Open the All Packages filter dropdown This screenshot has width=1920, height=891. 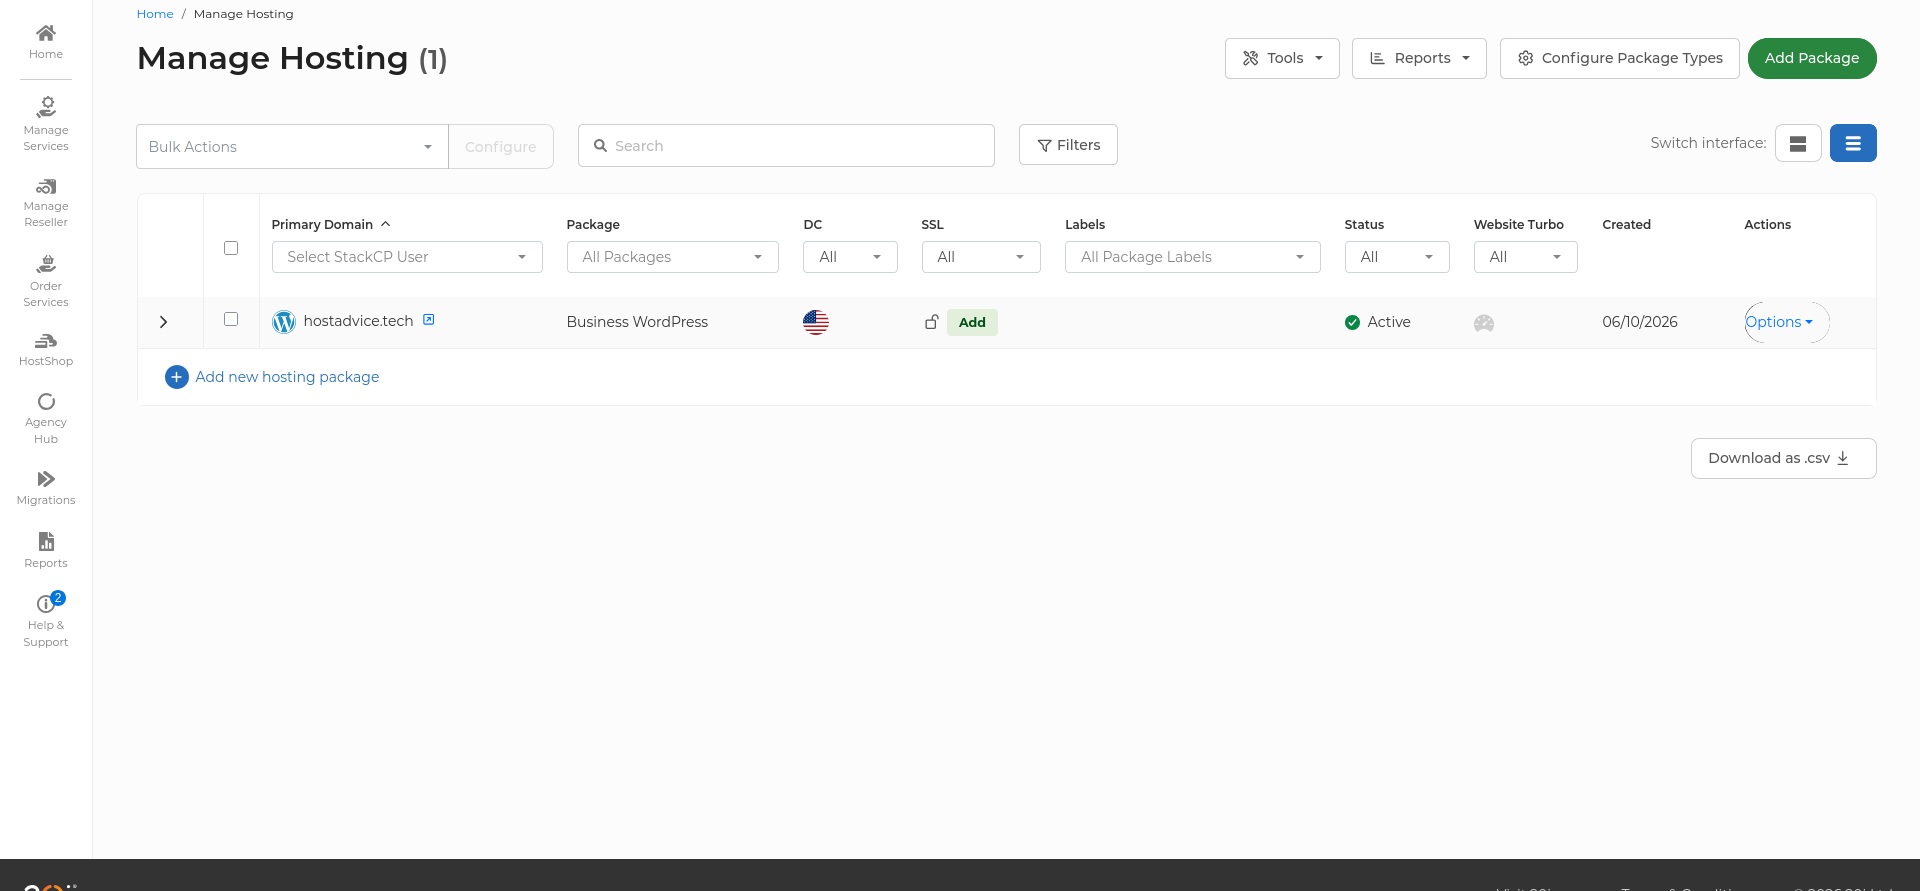pos(672,257)
